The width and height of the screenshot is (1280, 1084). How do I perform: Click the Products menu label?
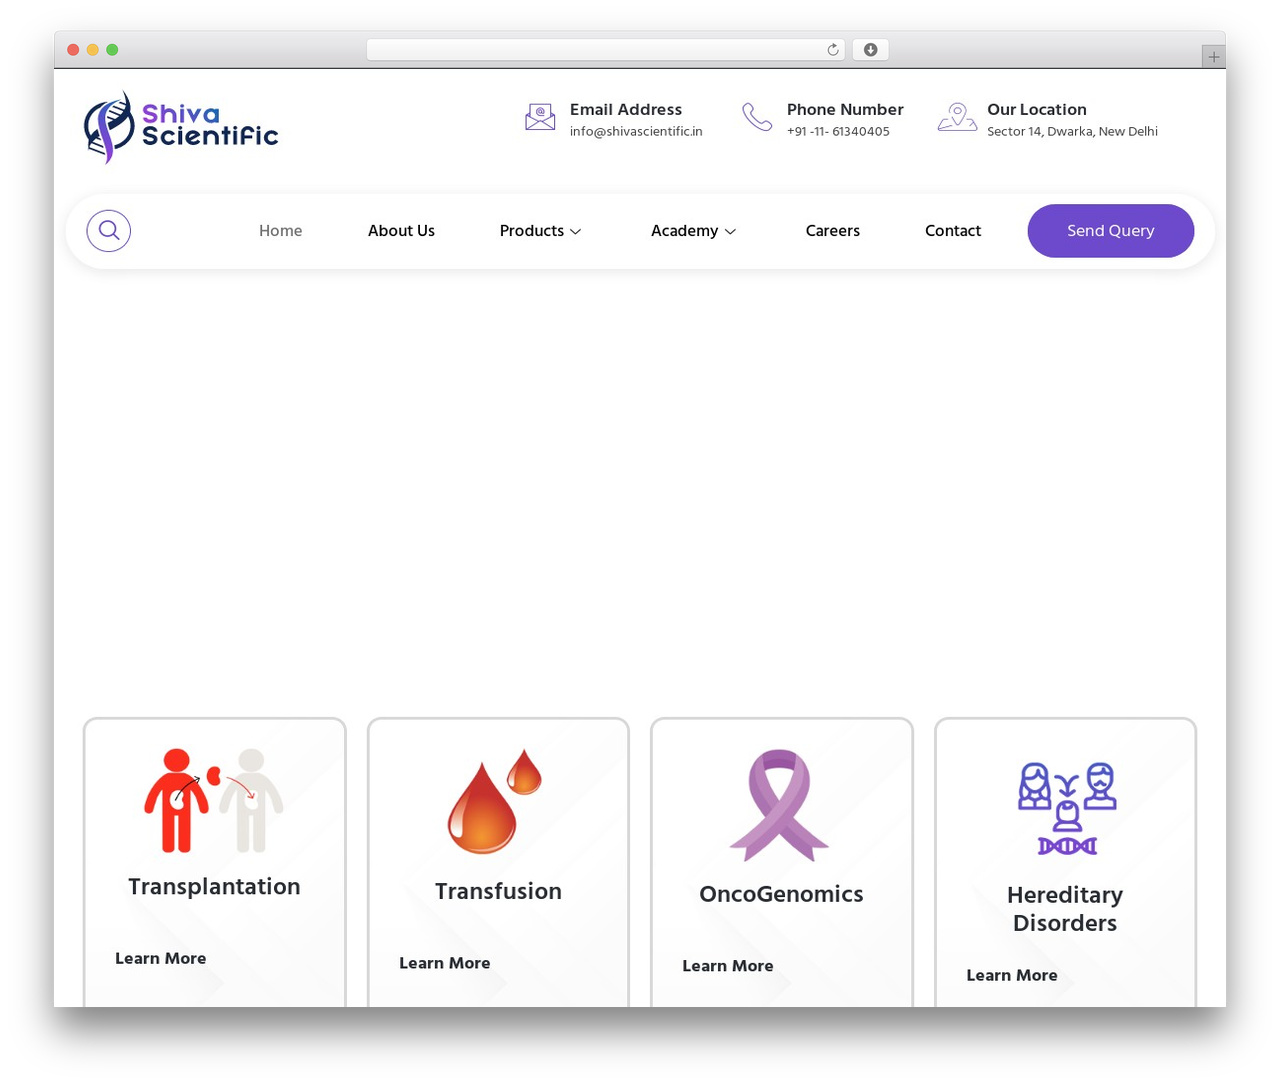tap(532, 231)
